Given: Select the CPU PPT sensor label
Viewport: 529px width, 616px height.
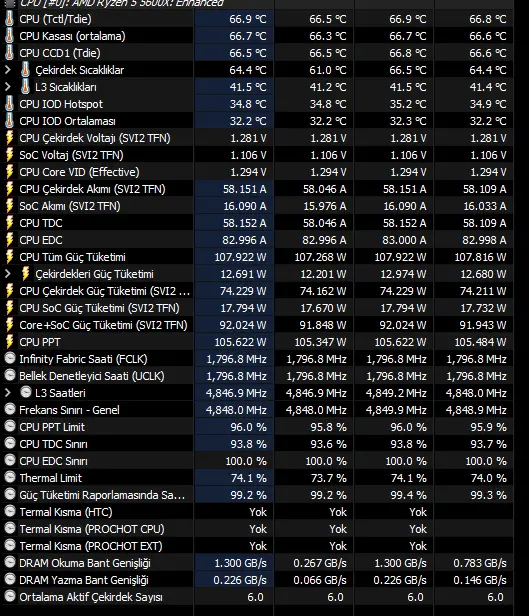Looking at the screenshot, I should pyautogui.click(x=40, y=342).
